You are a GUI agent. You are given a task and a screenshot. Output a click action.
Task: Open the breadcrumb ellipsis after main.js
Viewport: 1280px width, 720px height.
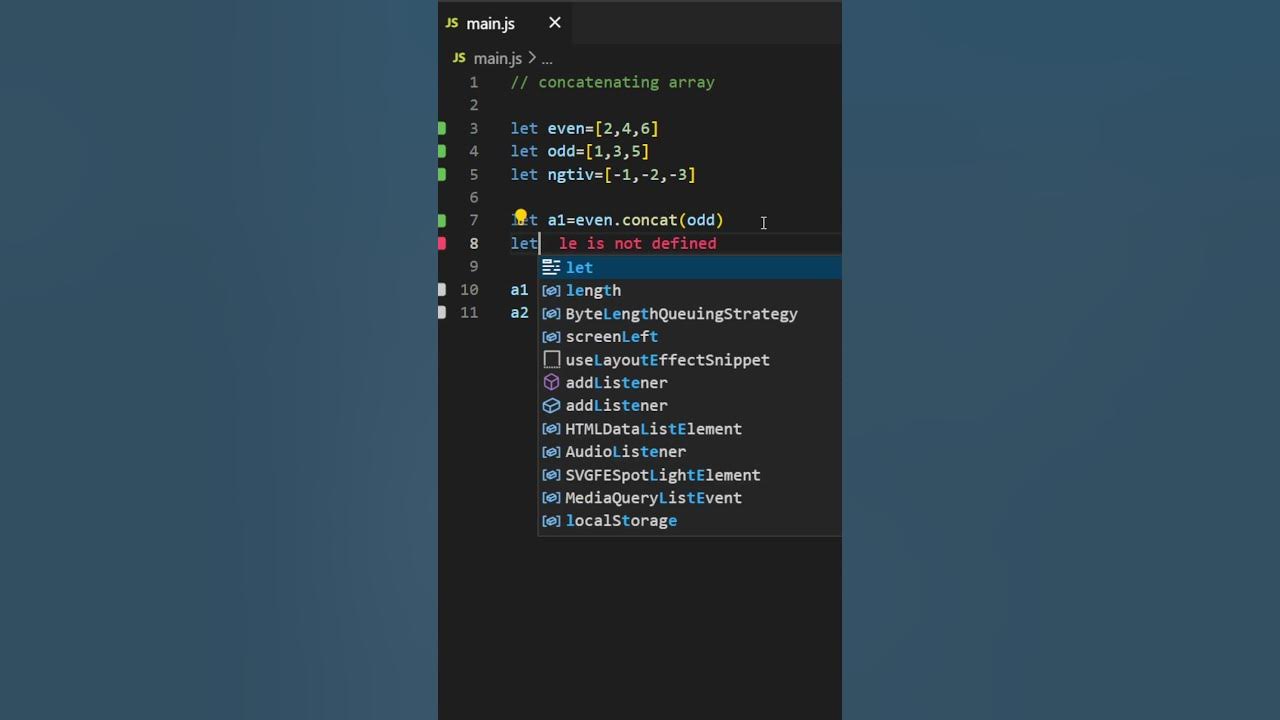click(x=547, y=59)
